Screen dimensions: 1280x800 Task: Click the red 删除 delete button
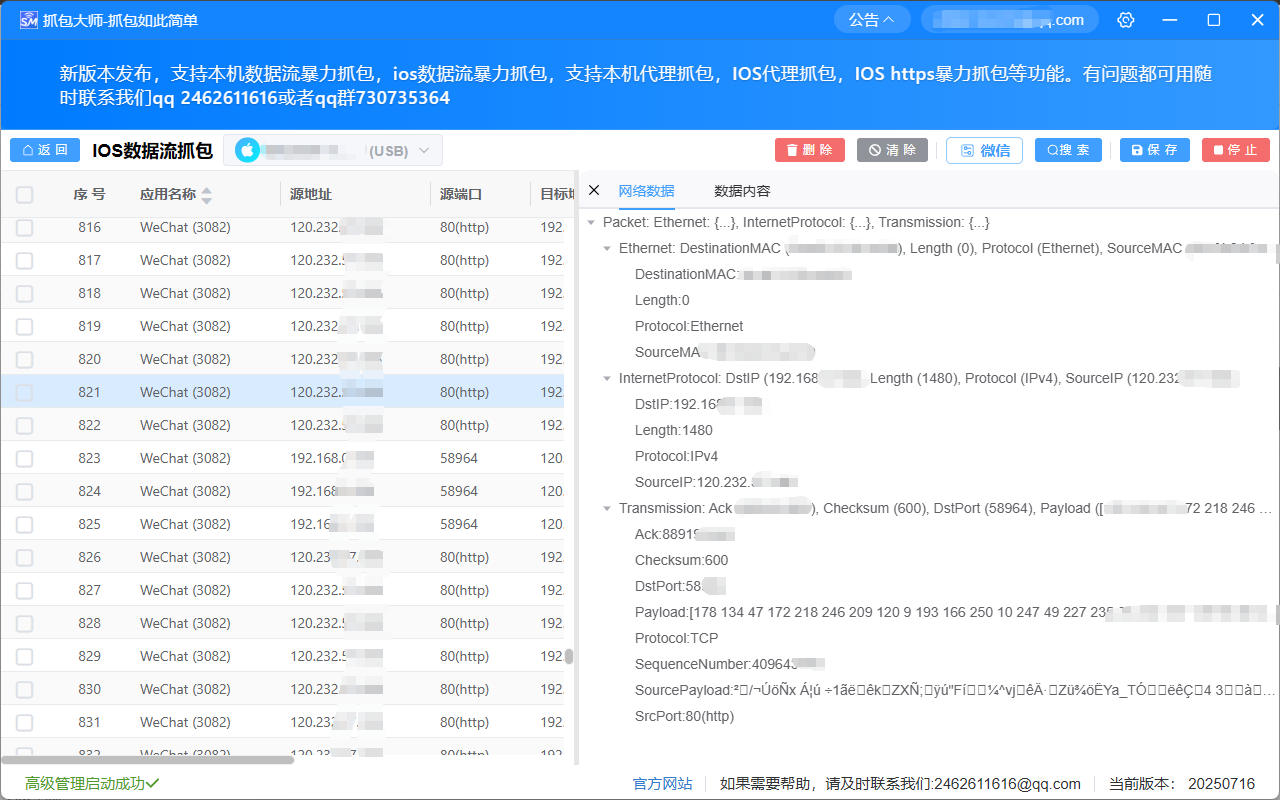tap(810, 150)
